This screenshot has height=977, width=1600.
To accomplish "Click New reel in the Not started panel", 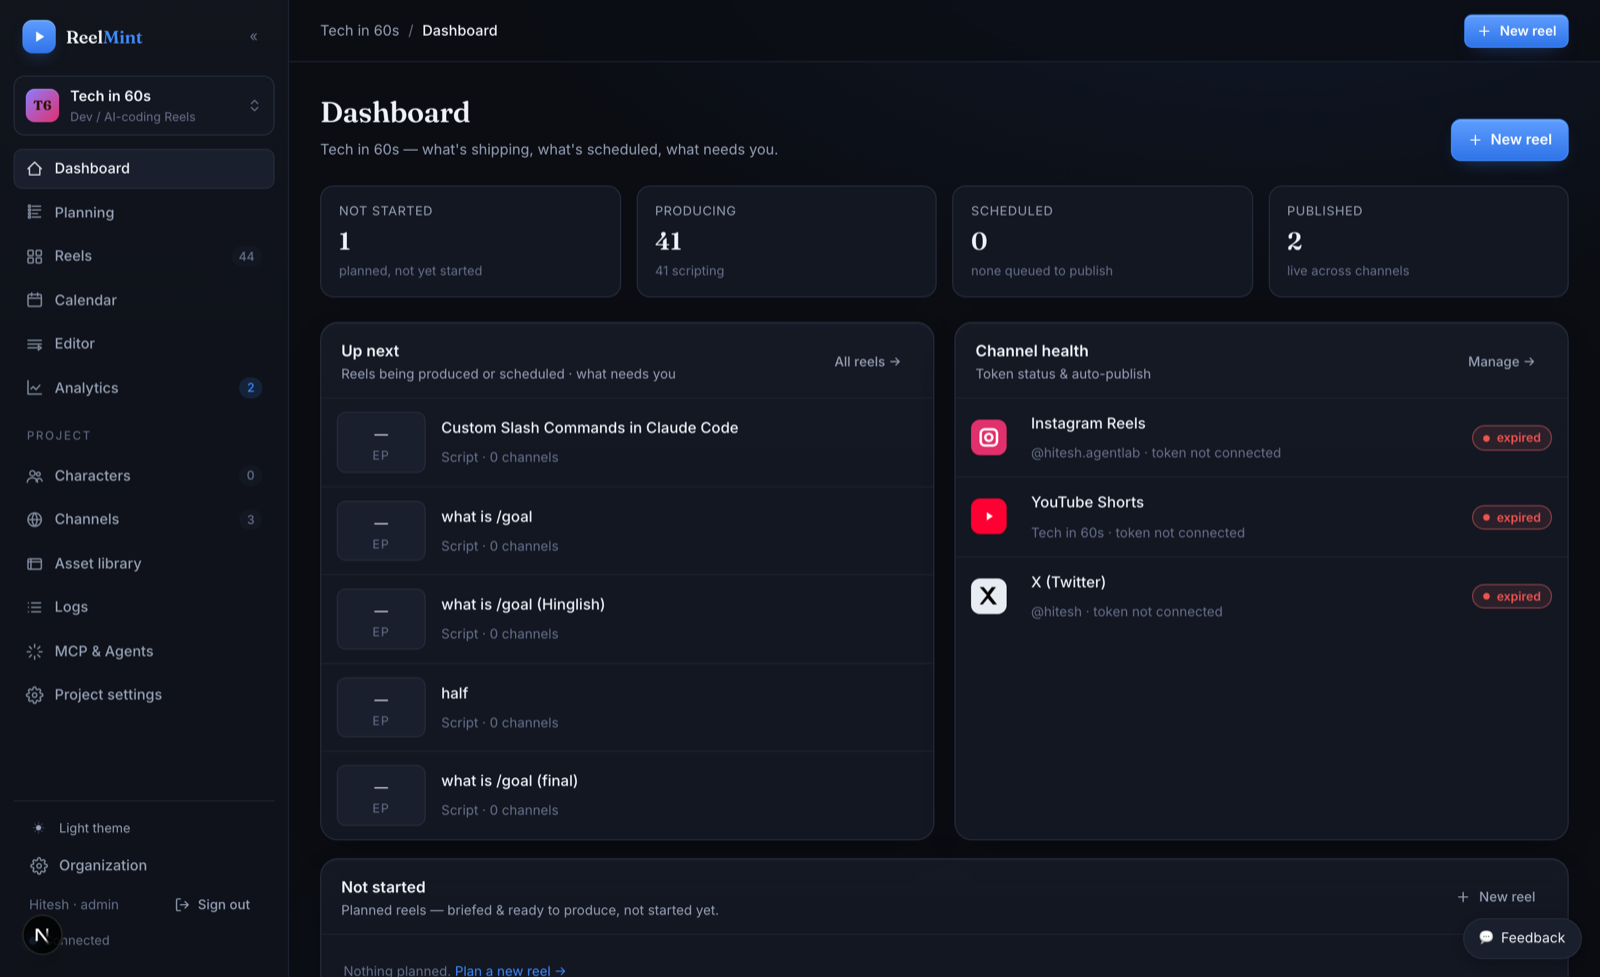I will click(1496, 897).
